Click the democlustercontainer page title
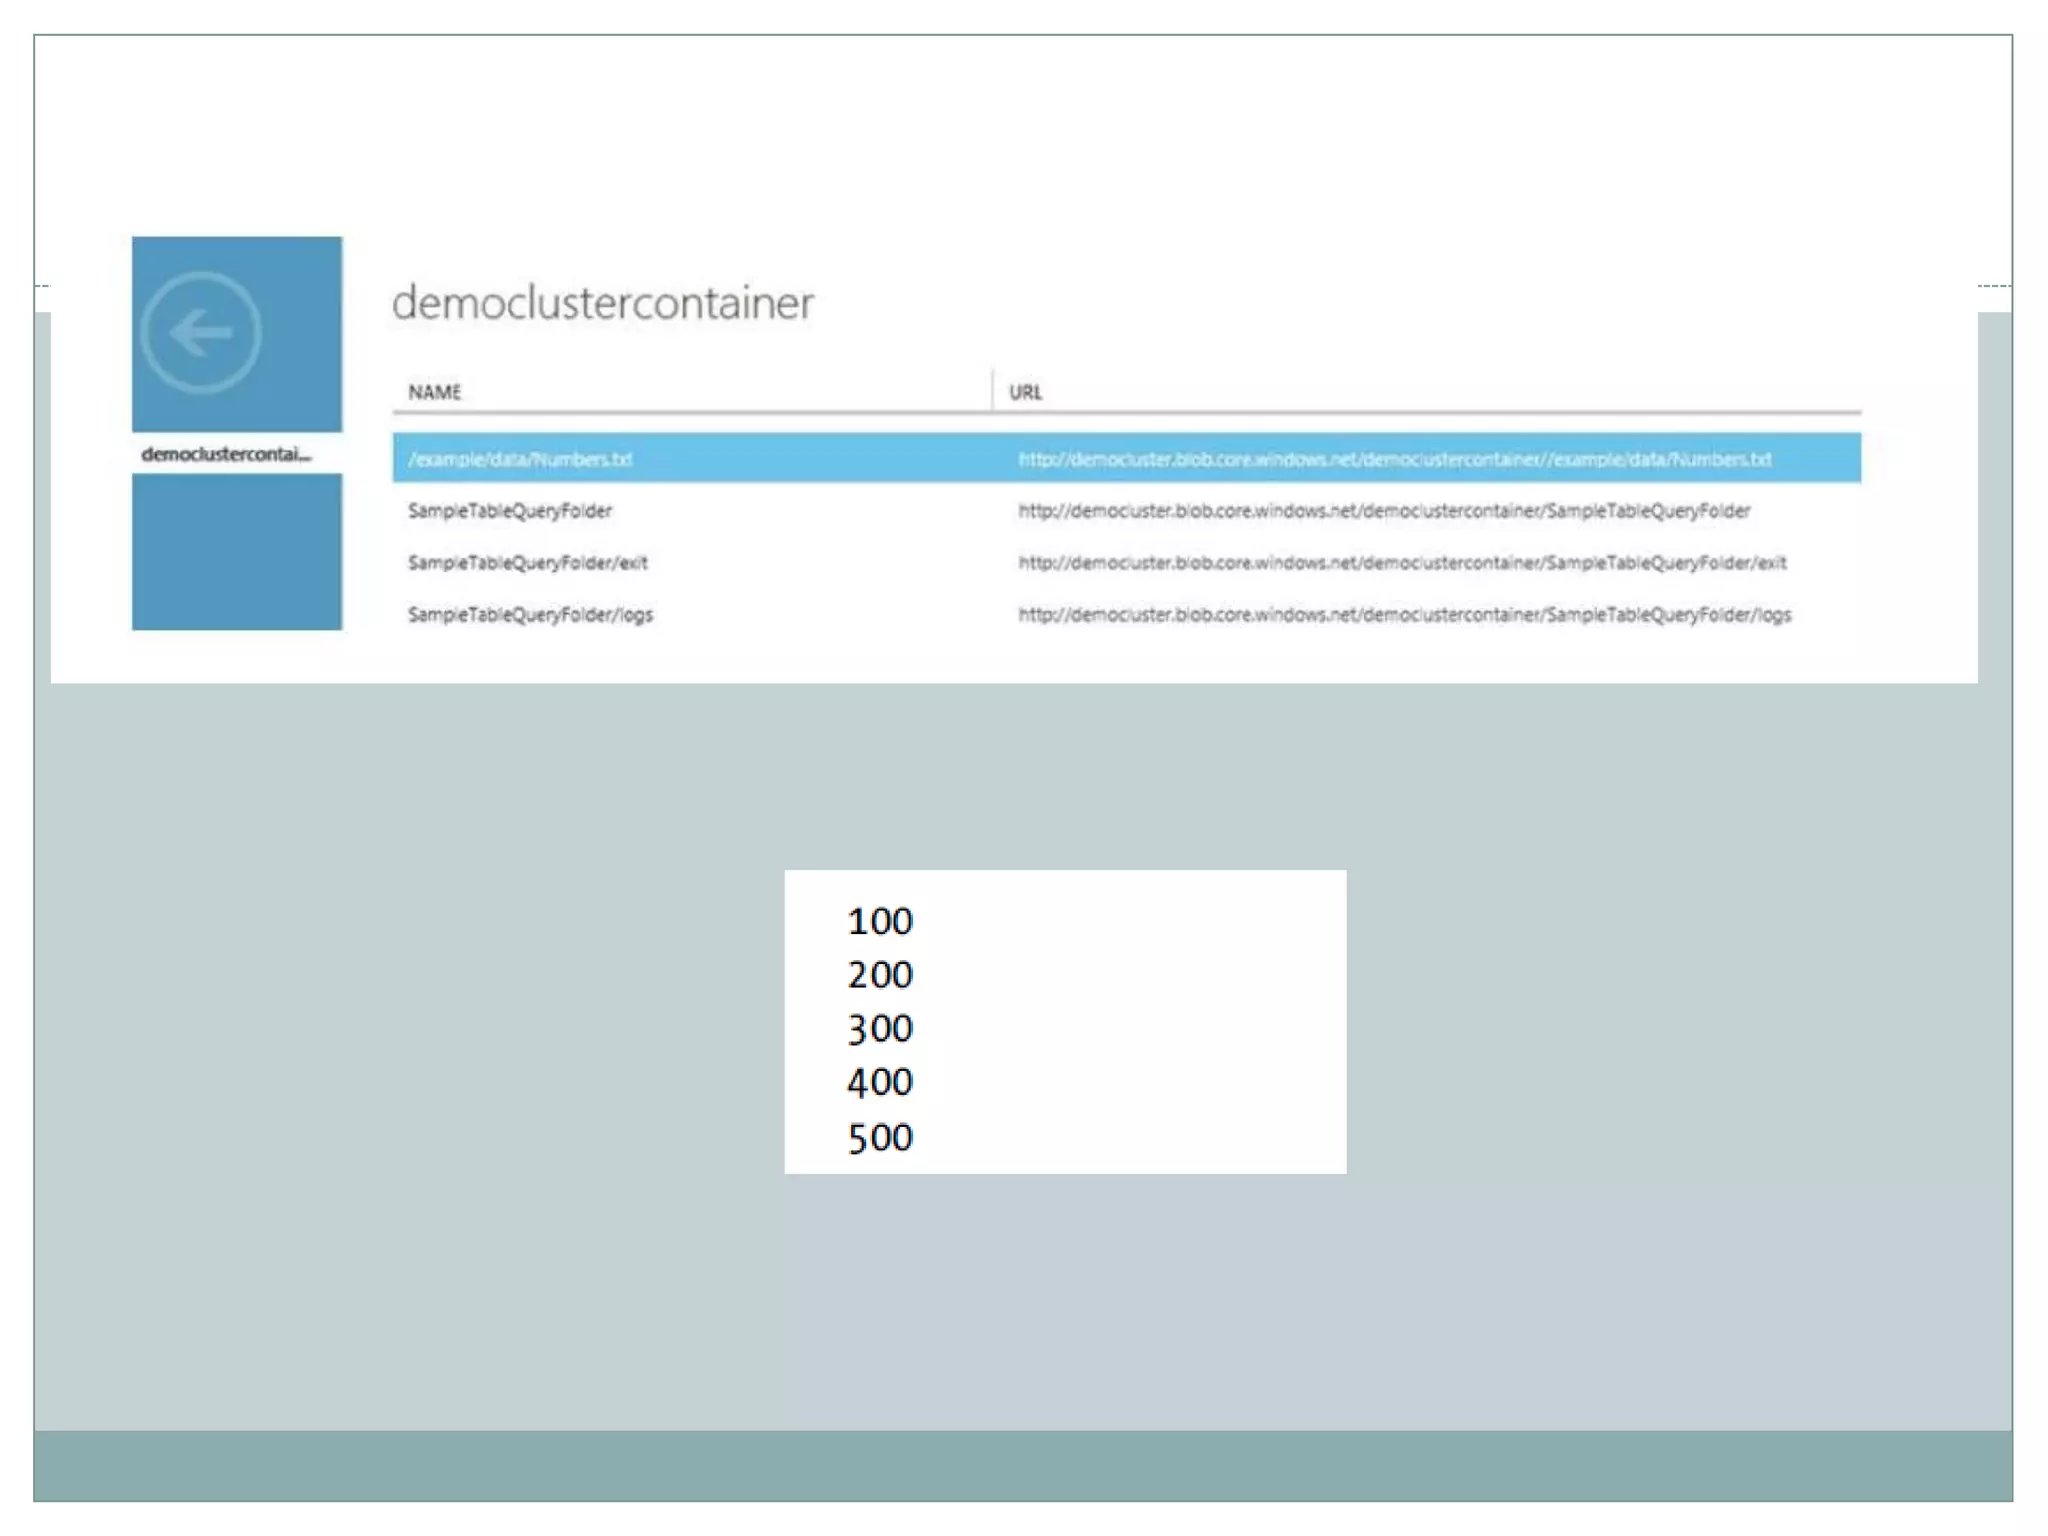Screen dimensions: 2048x1536 tap(602, 303)
